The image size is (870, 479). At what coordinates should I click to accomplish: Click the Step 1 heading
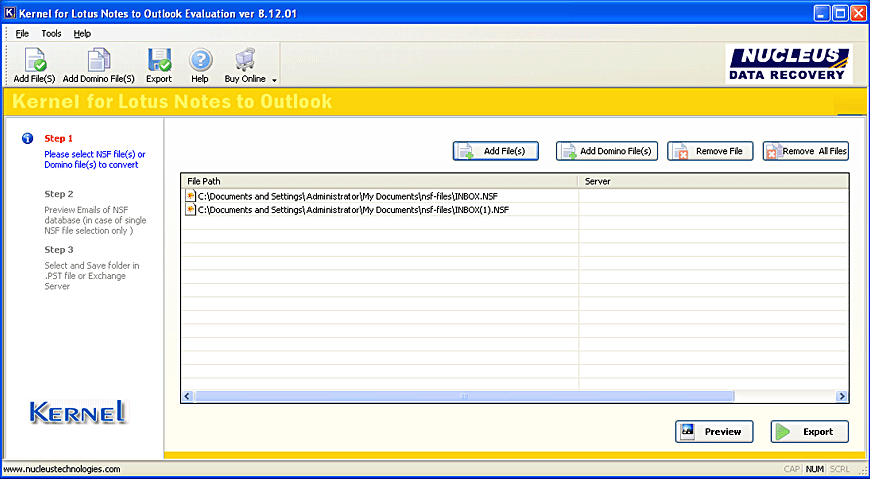click(x=59, y=138)
